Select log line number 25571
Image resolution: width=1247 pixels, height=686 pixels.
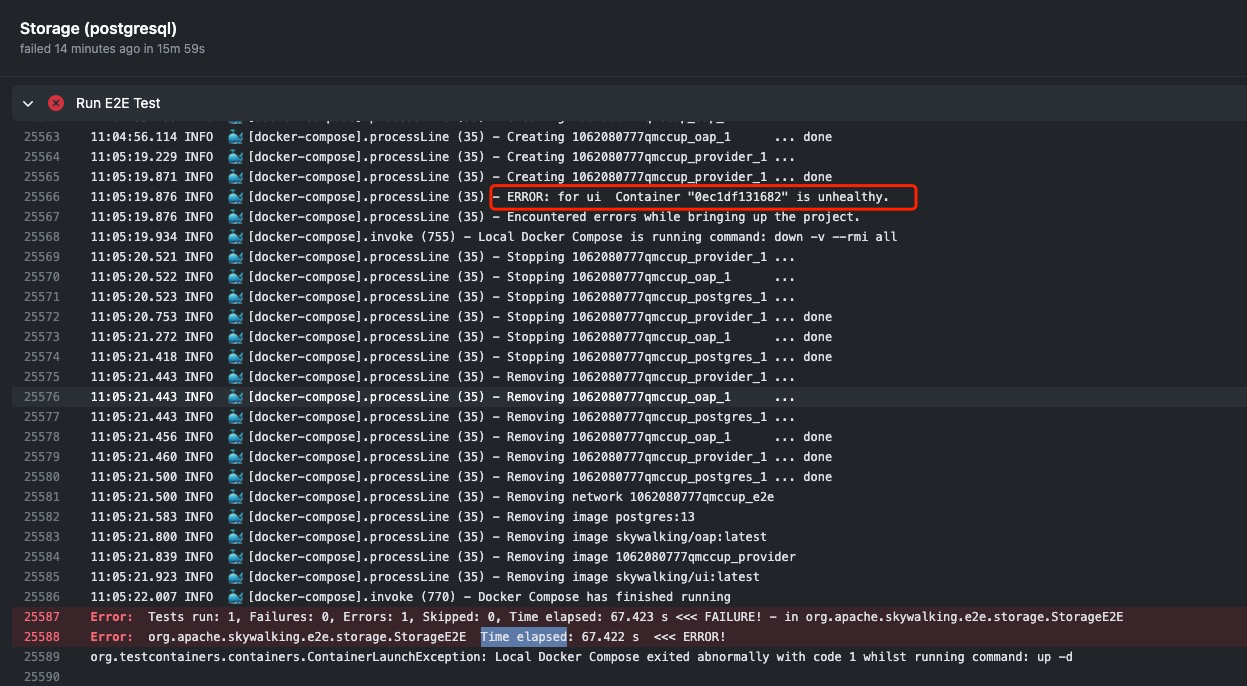[42, 297]
